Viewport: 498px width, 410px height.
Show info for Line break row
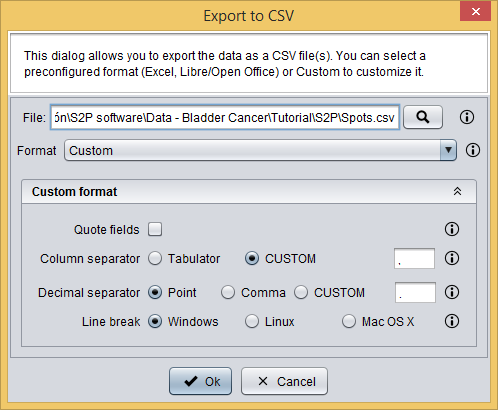pyautogui.click(x=452, y=321)
